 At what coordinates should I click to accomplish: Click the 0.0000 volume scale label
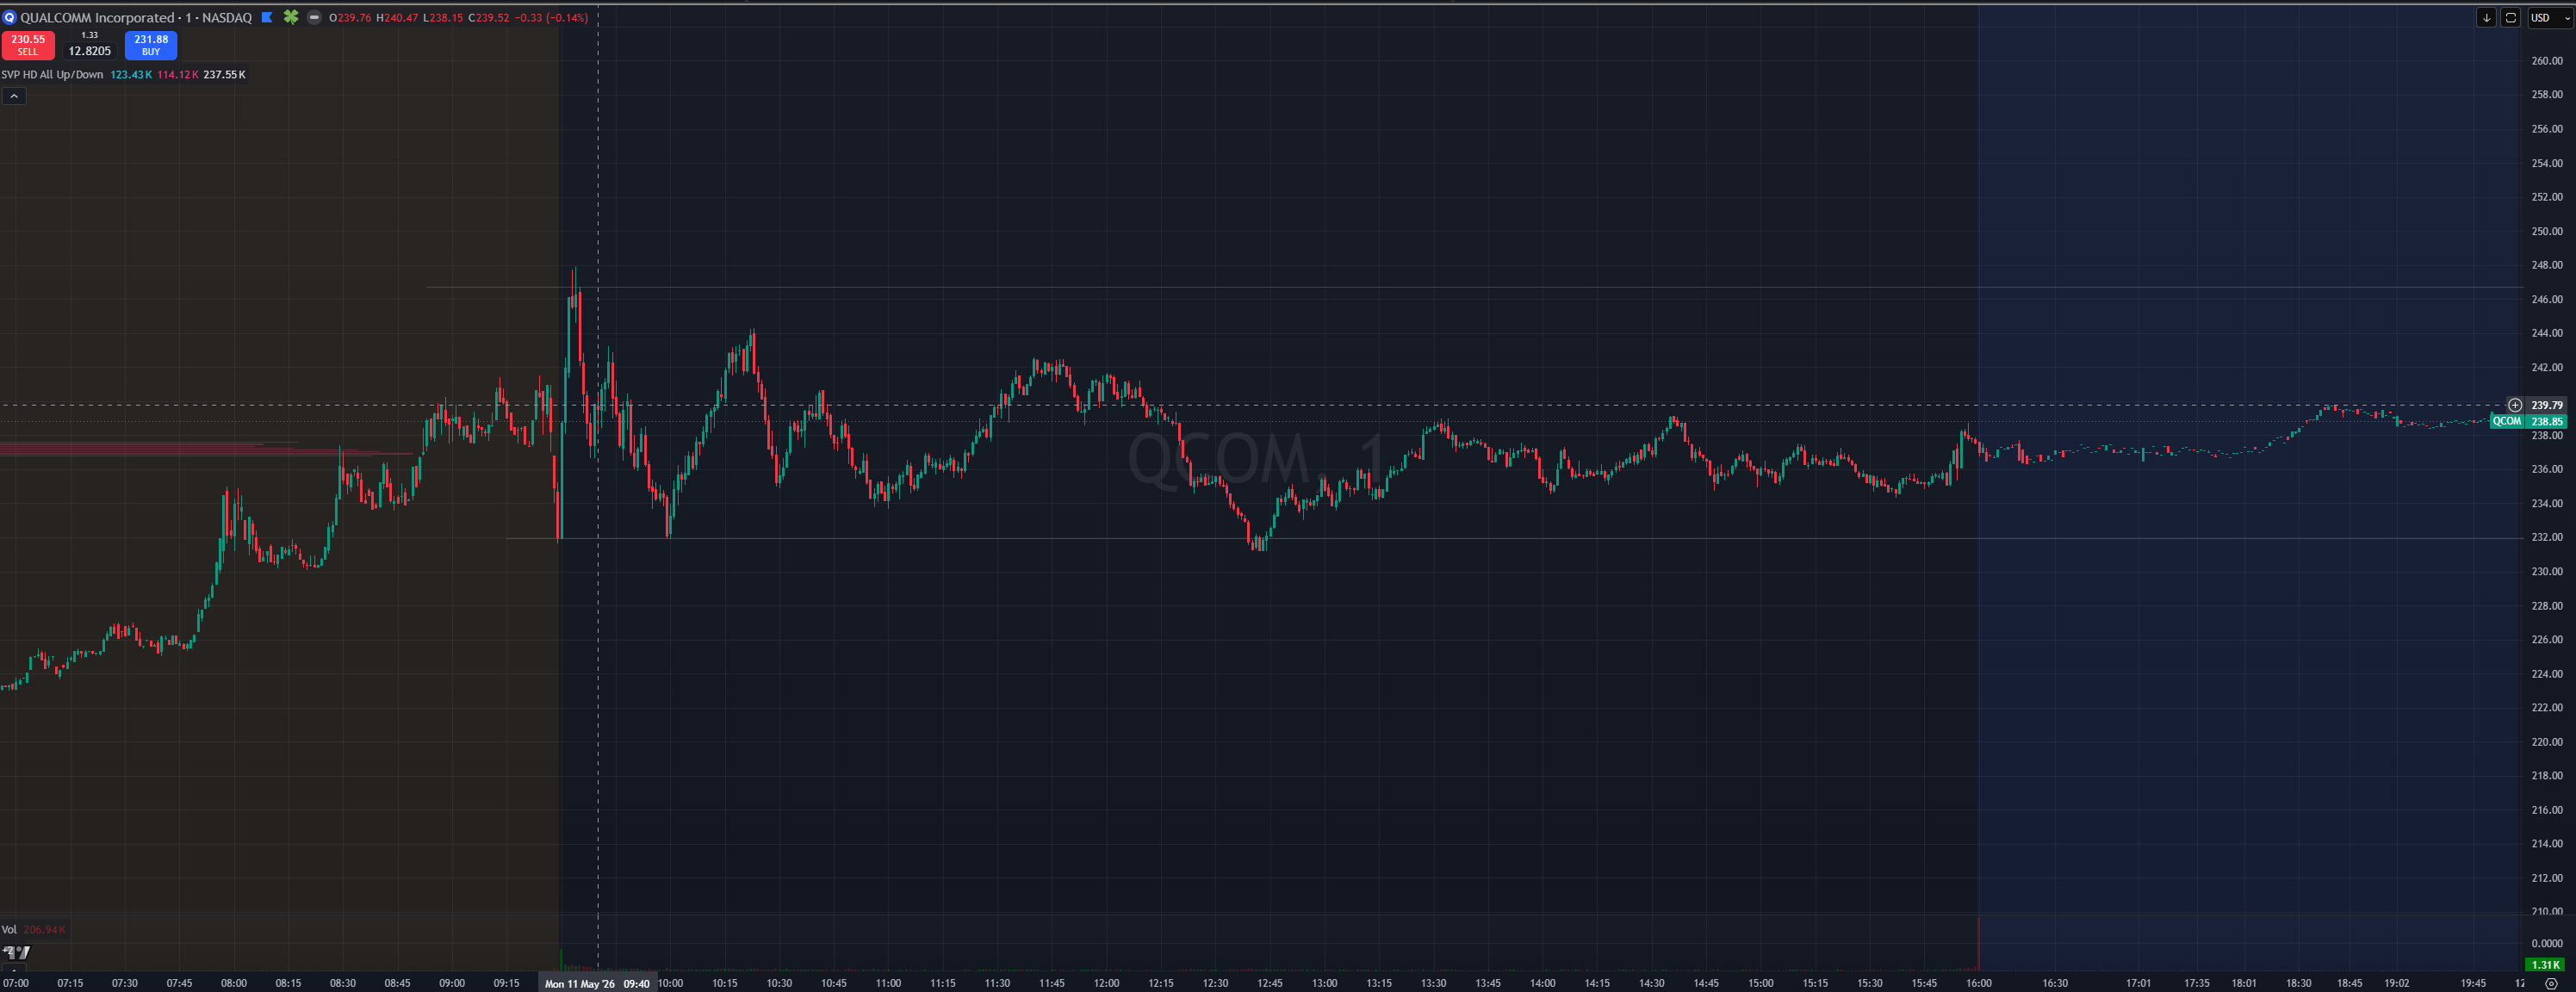[x=2546, y=944]
